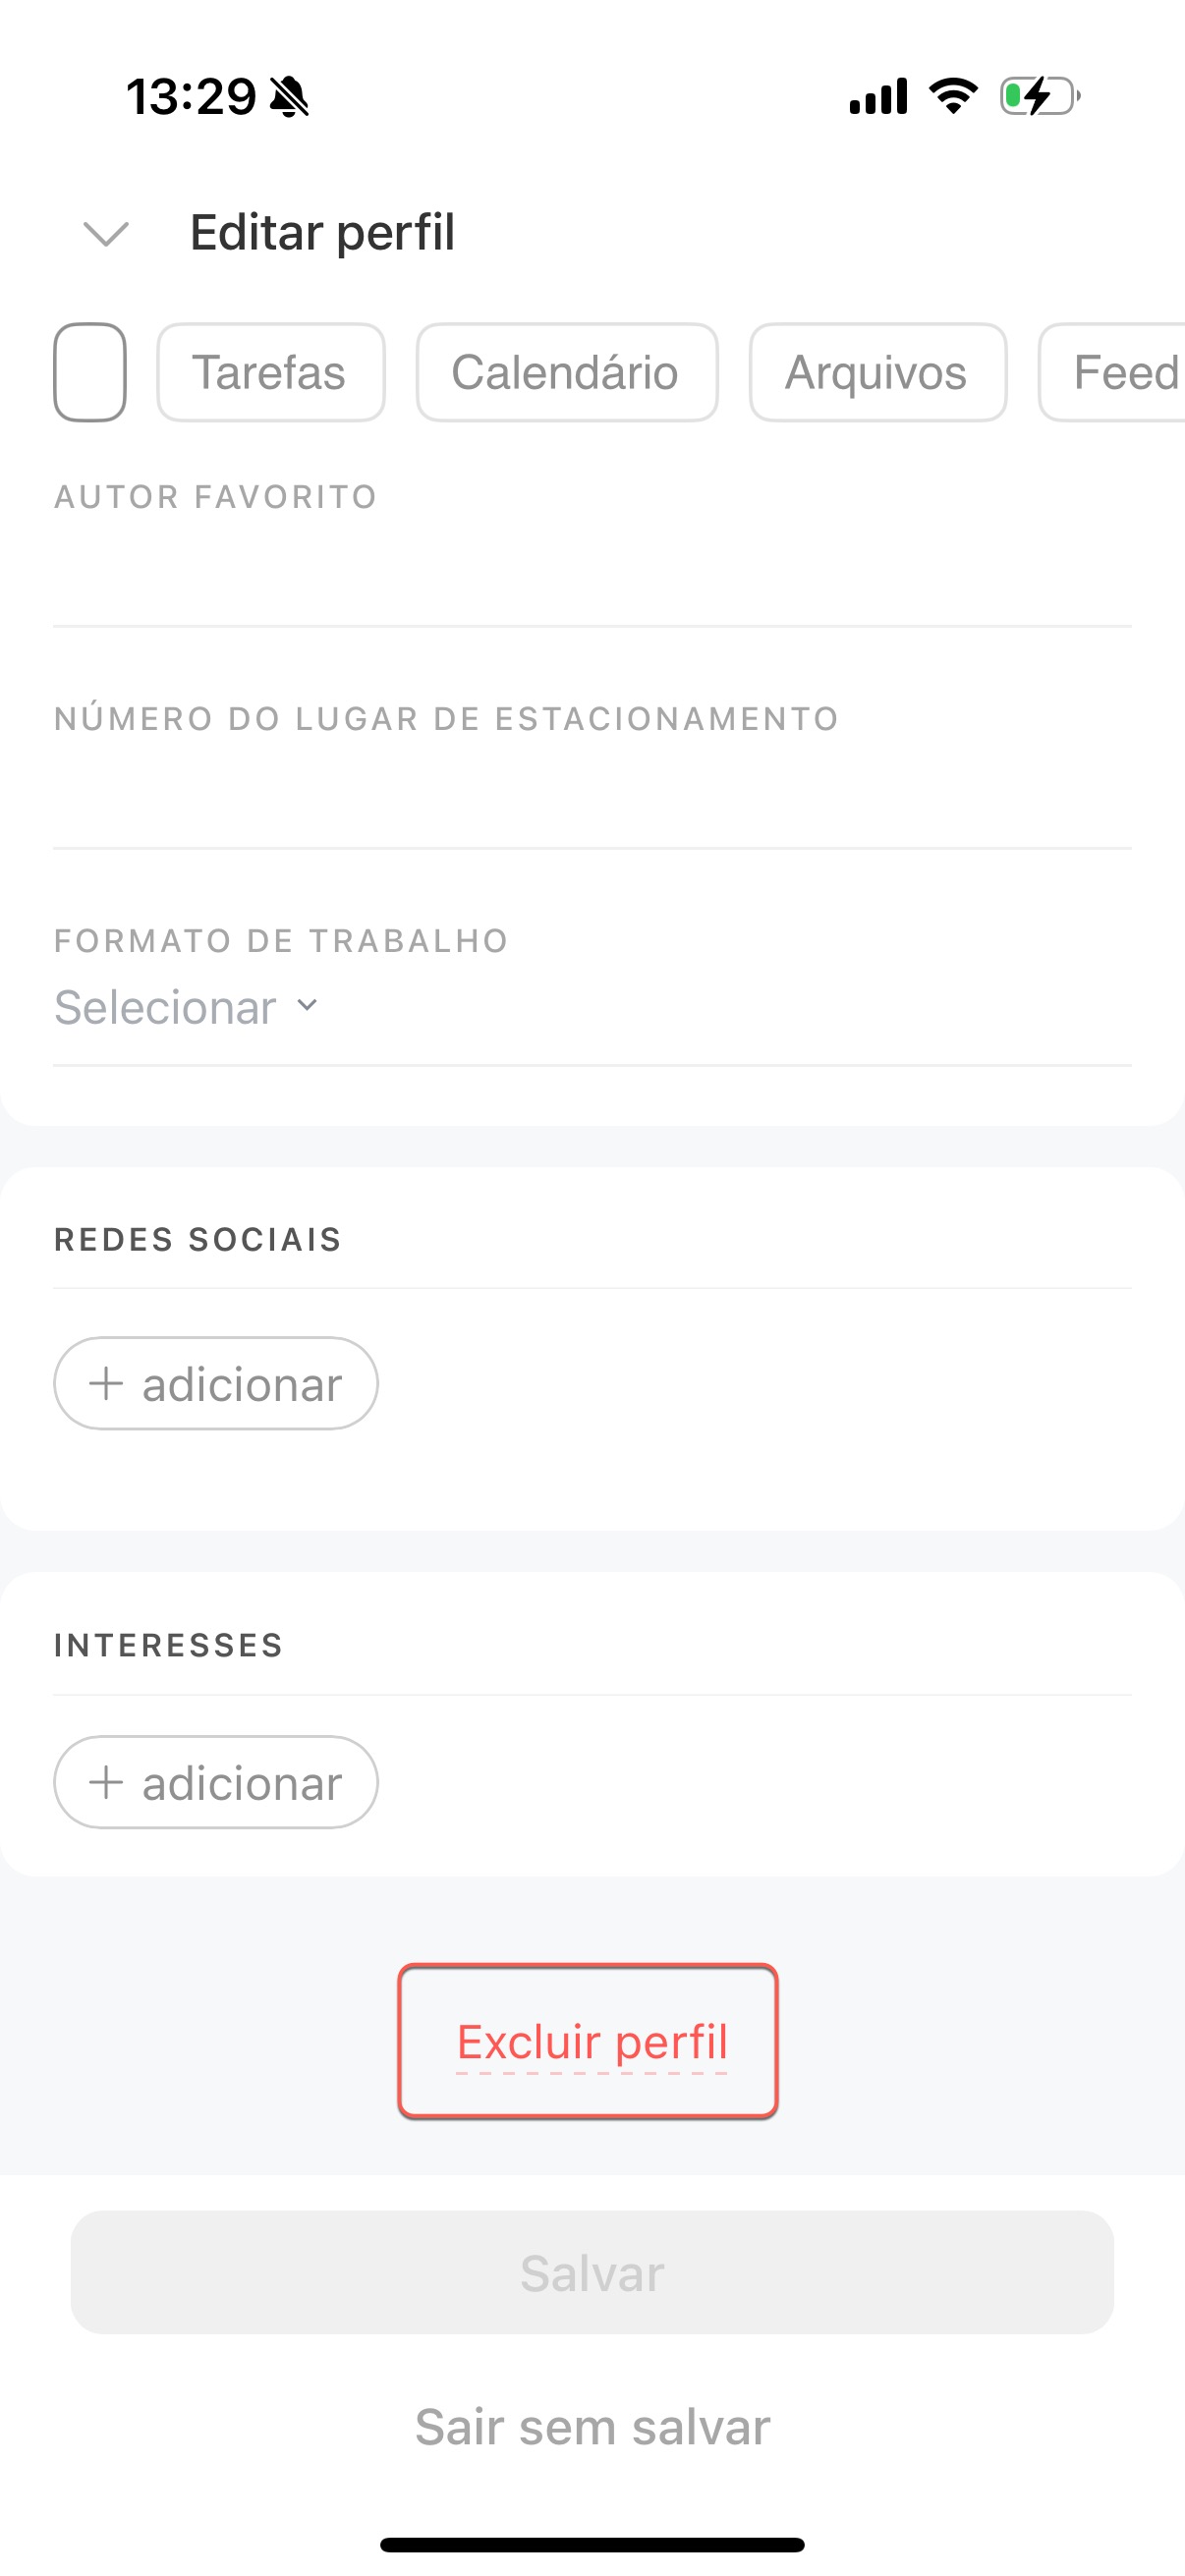Viewport: 1185px width, 2576px height.
Task: Tap the home indicator bar at bottom
Action: pyautogui.click(x=592, y=2544)
